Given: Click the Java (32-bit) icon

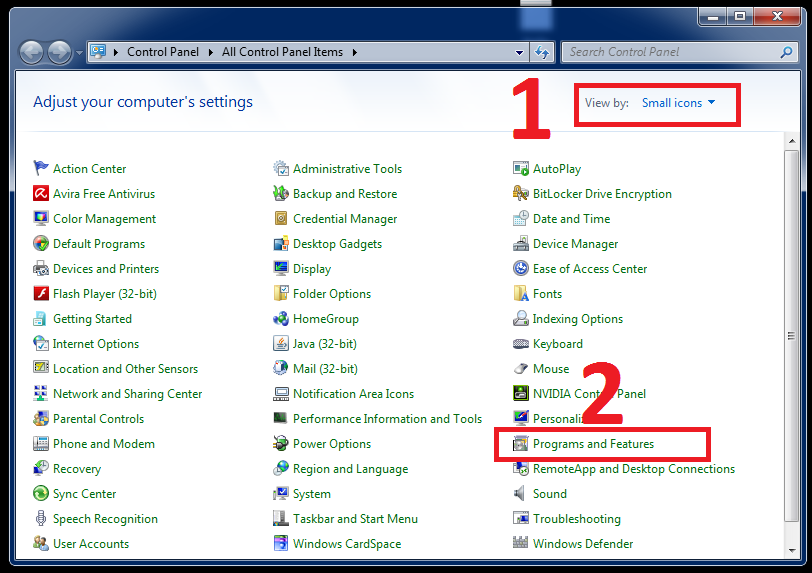Looking at the screenshot, I should coord(281,343).
